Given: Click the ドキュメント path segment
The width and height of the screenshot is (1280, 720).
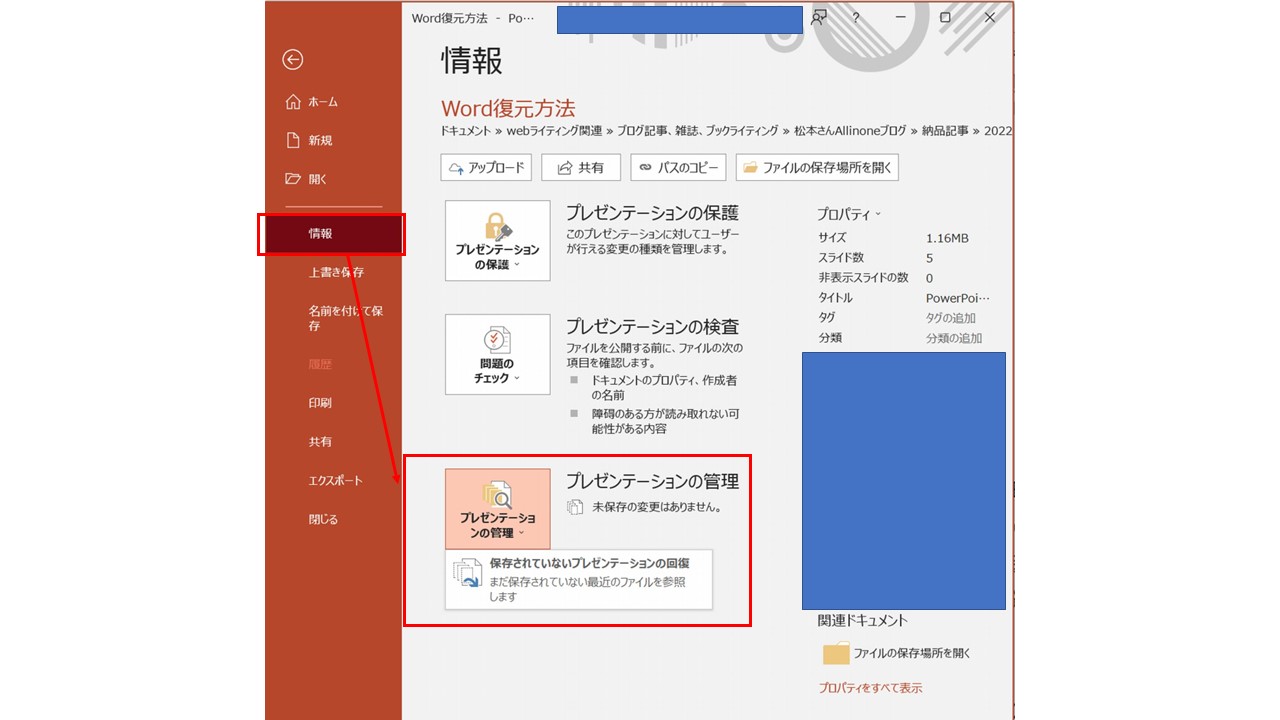Looking at the screenshot, I should coord(465,130).
